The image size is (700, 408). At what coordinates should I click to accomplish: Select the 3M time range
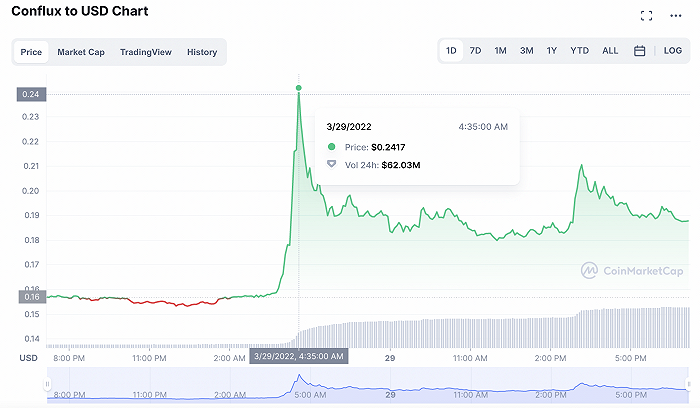[x=526, y=51]
